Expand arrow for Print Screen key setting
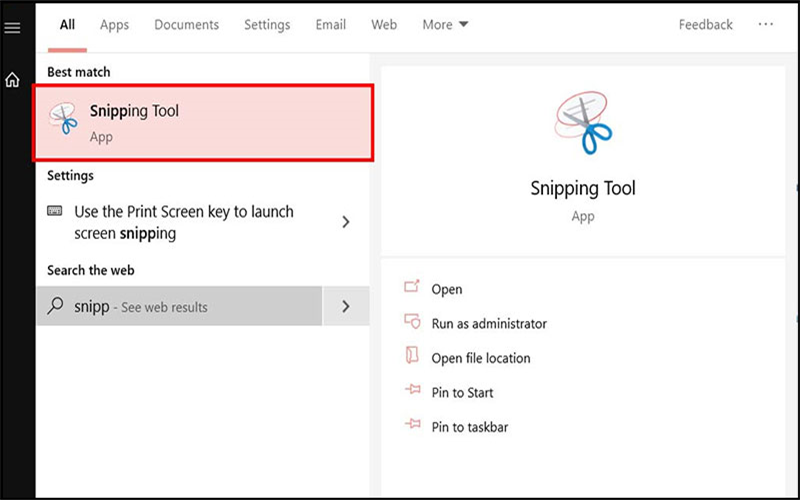This screenshot has height=500, width=800. coord(346,221)
